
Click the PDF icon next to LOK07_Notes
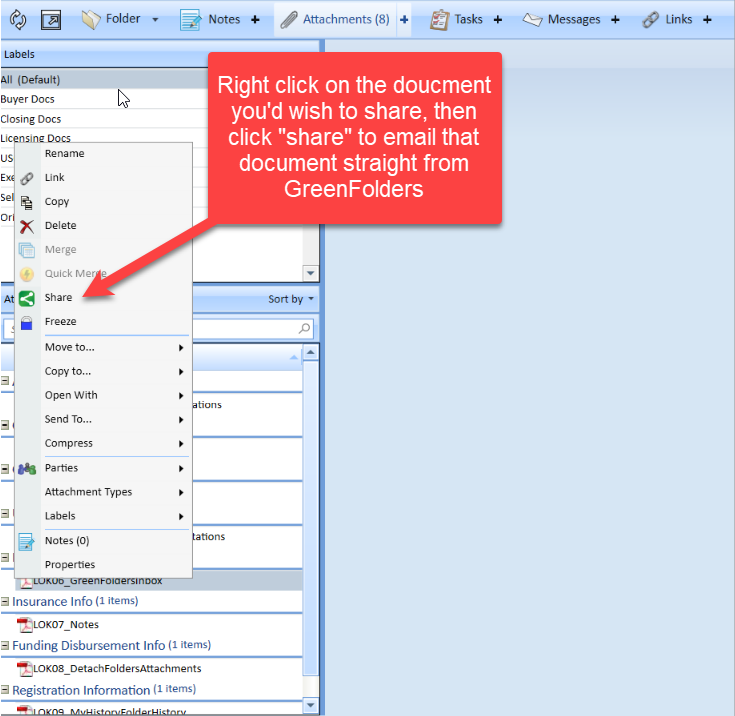coord(24,625)
